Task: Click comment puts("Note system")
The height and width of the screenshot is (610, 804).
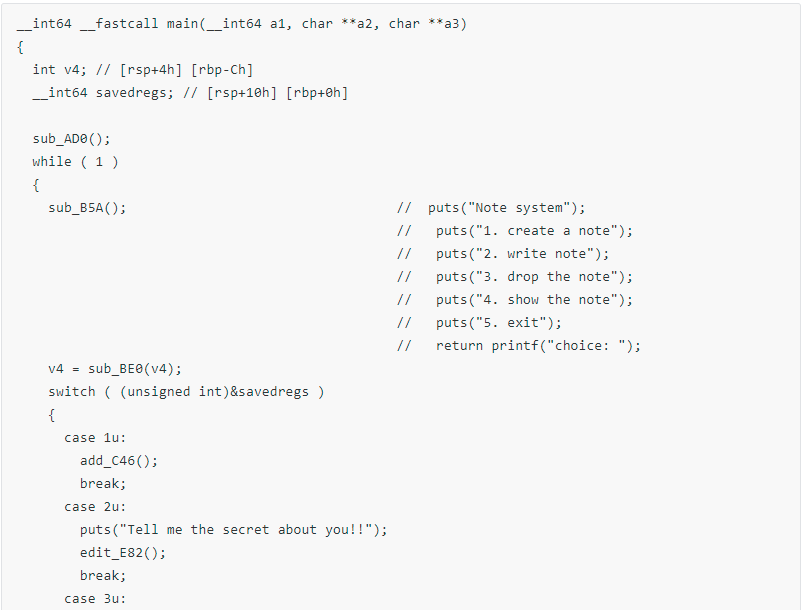Action: (x=506, y=208)
